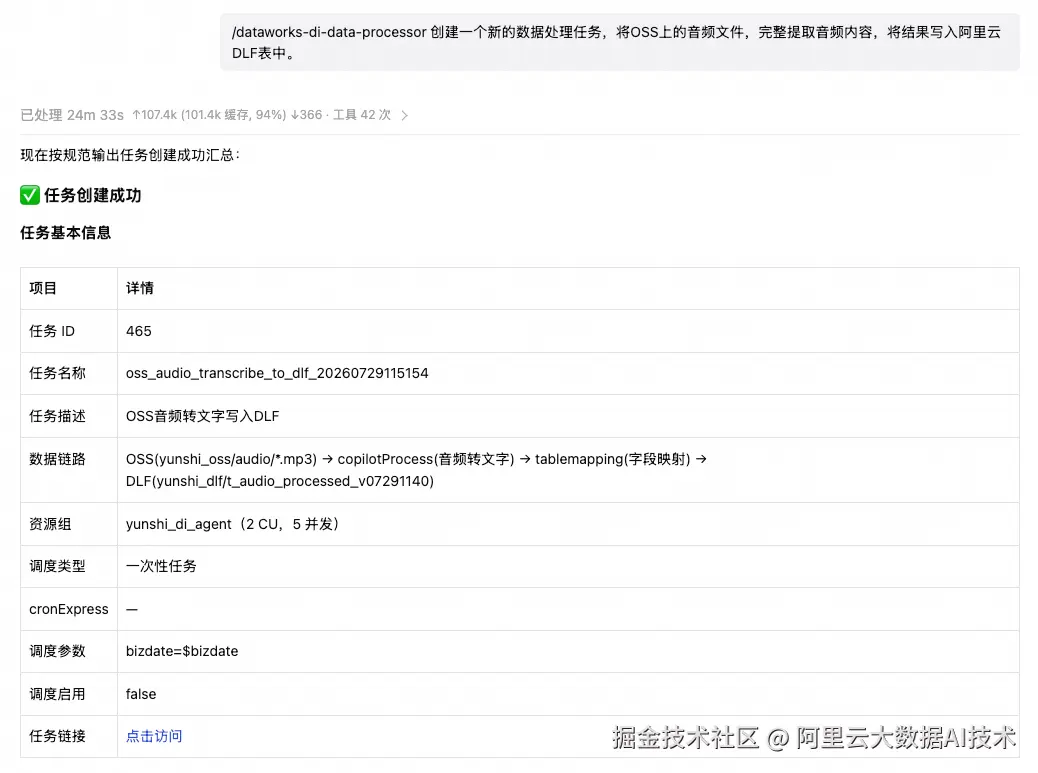
Task: Select the 详情 column header
Action: click(140, 288)
